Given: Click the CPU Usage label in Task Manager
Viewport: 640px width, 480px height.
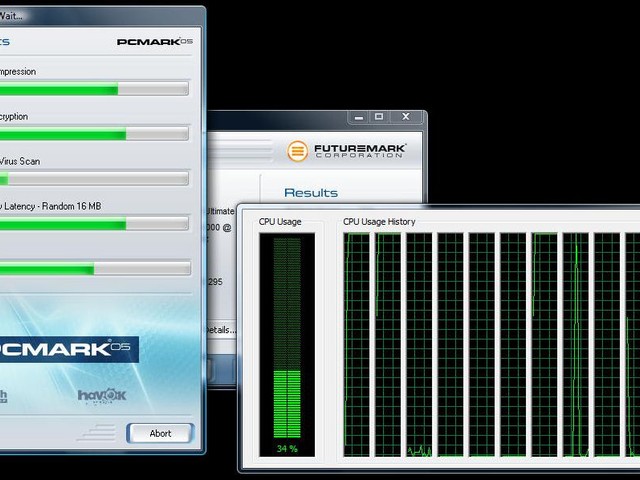Looking at the screenshot, I should pos(280,222).
